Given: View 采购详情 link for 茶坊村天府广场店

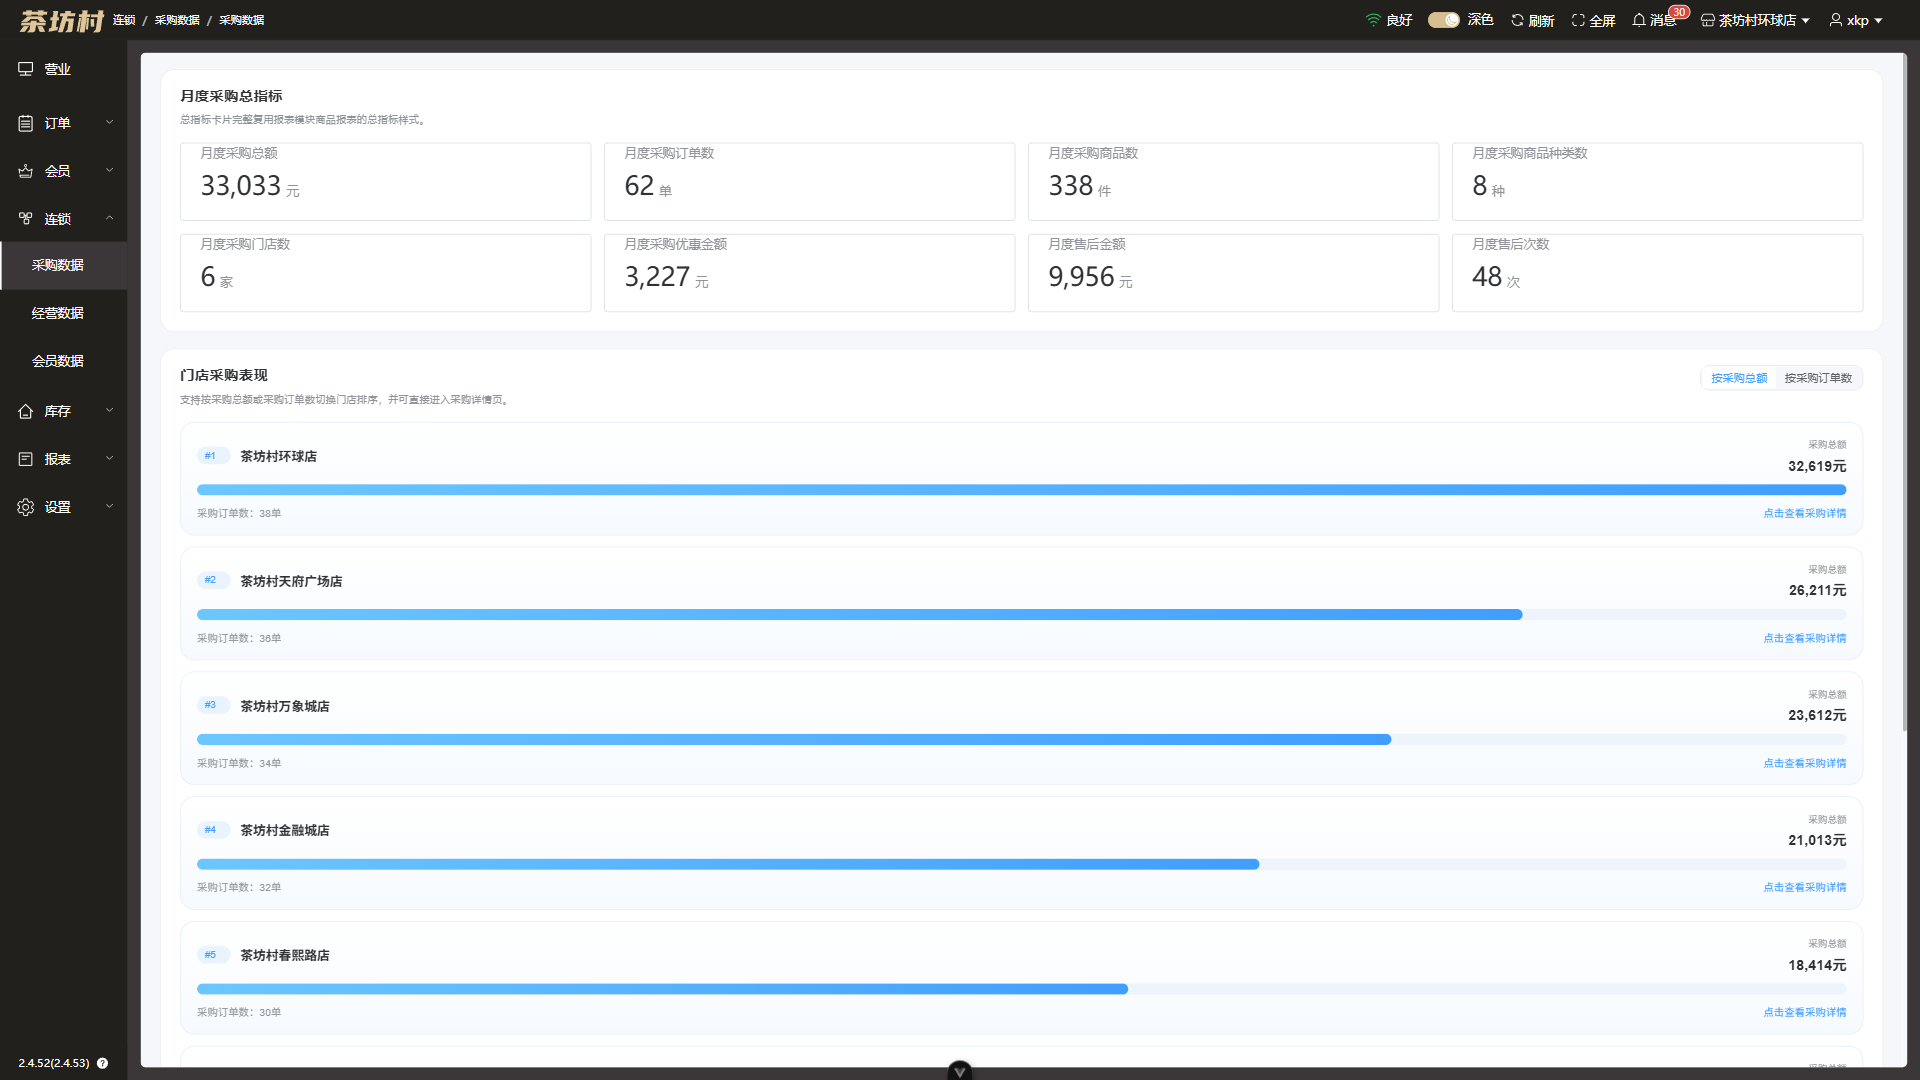Looking at the screenshot, I should 1805,638.
